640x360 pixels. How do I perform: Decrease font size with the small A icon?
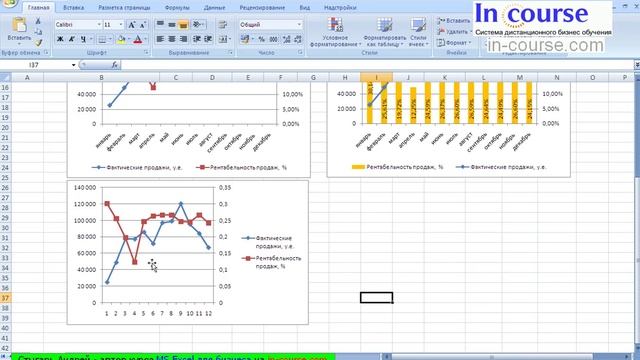pyautogui.click(x=142, y=25)
